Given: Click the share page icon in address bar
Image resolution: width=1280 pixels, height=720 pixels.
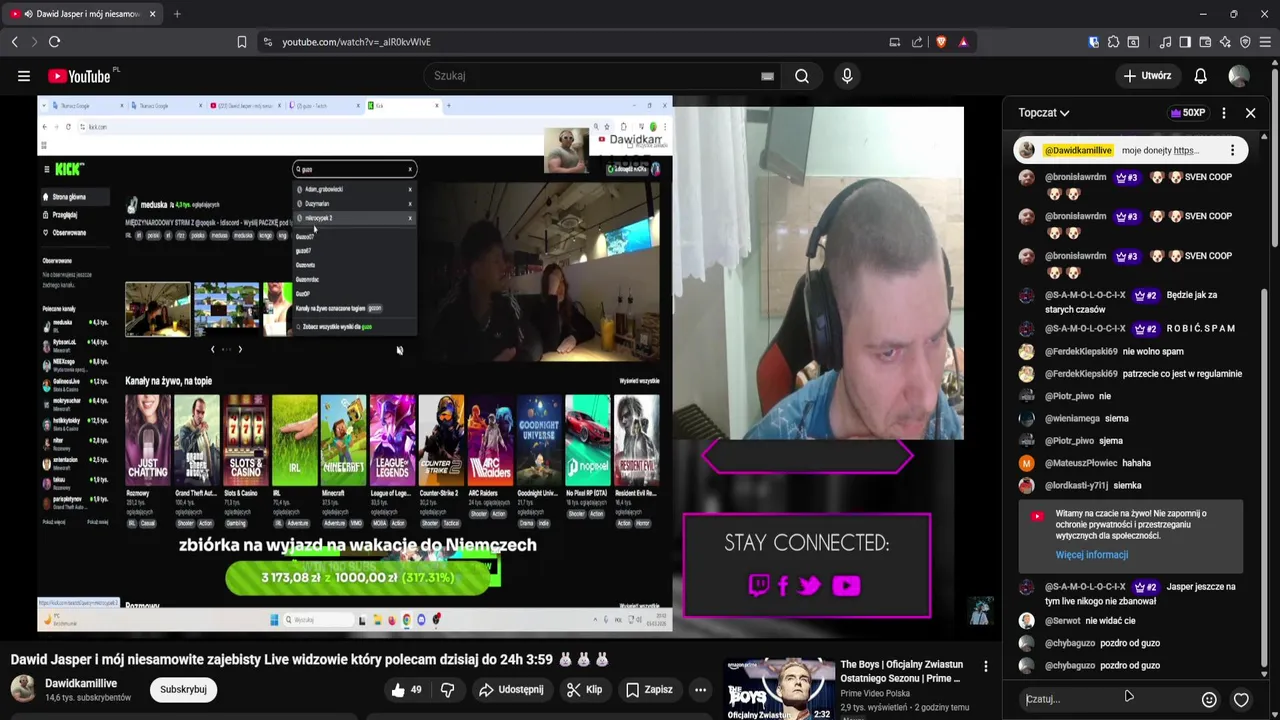Looking at the screenshot, I should (x=917, y=42).
